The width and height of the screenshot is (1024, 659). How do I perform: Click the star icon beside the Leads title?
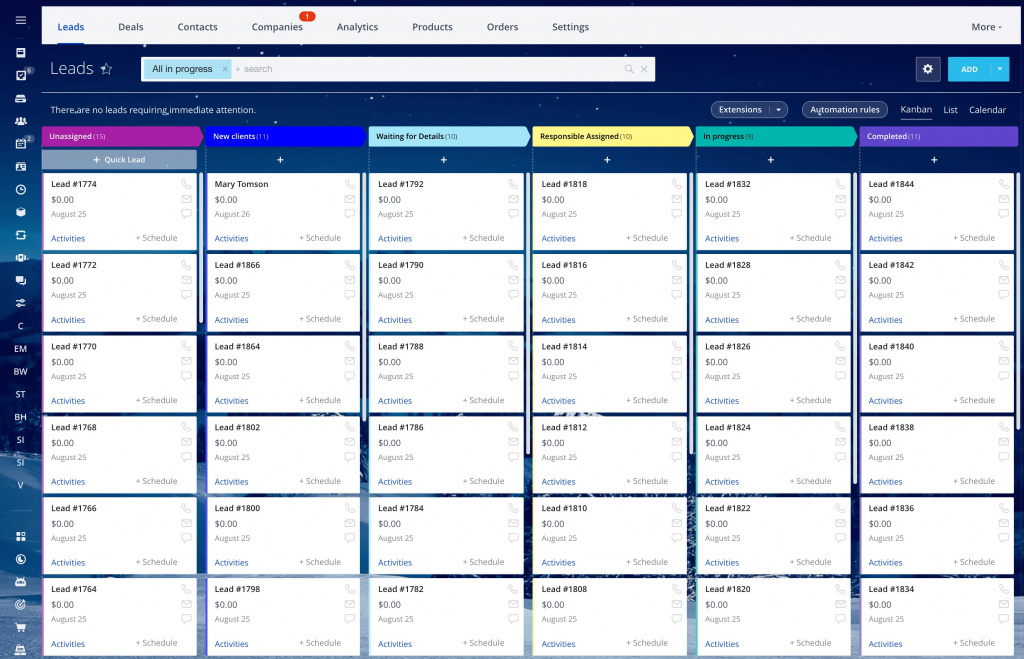click(107, 69)
